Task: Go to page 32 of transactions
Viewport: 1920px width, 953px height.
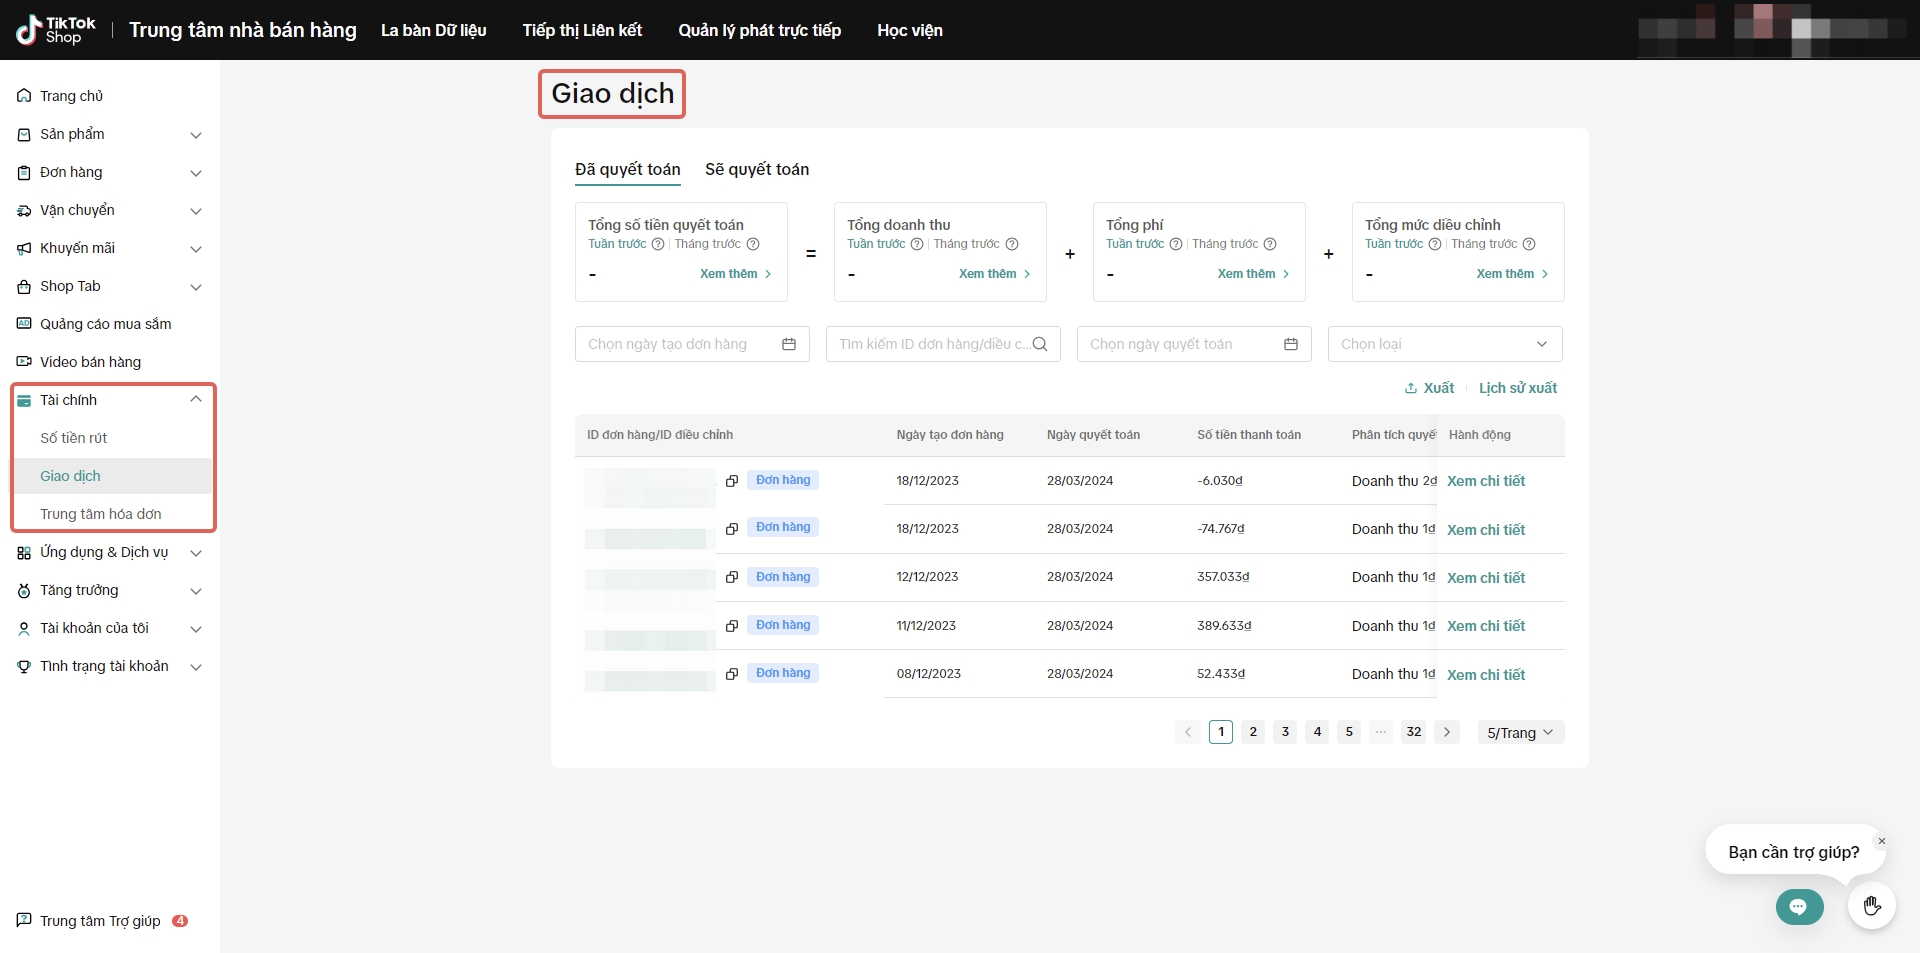Action: 1413,732
